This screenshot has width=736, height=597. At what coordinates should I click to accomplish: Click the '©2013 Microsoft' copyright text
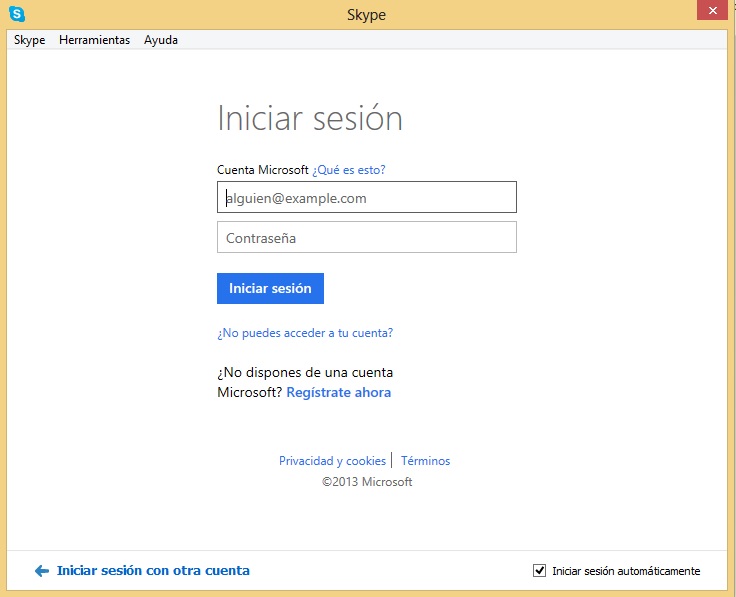point(366,482)
